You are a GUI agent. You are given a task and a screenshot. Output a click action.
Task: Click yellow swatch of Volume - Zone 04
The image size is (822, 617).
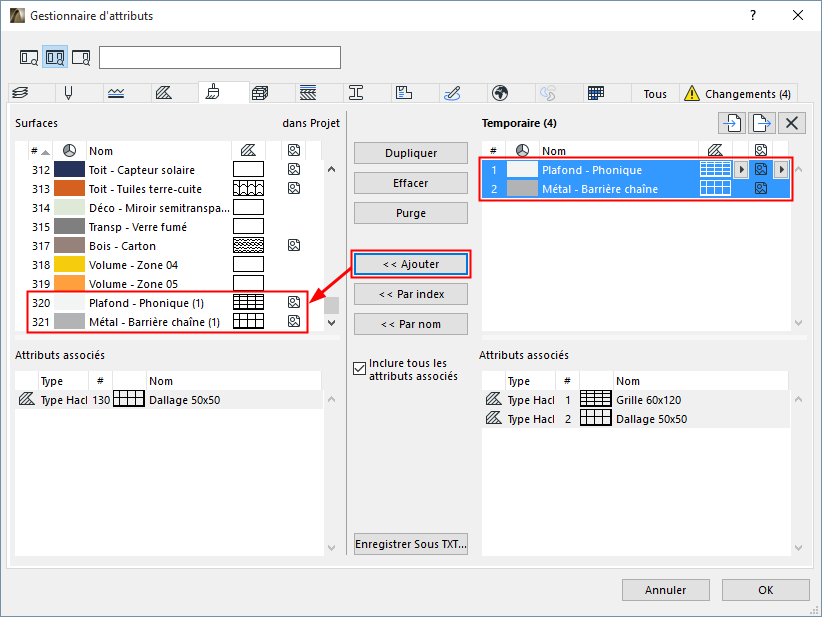tap(69, 264)
